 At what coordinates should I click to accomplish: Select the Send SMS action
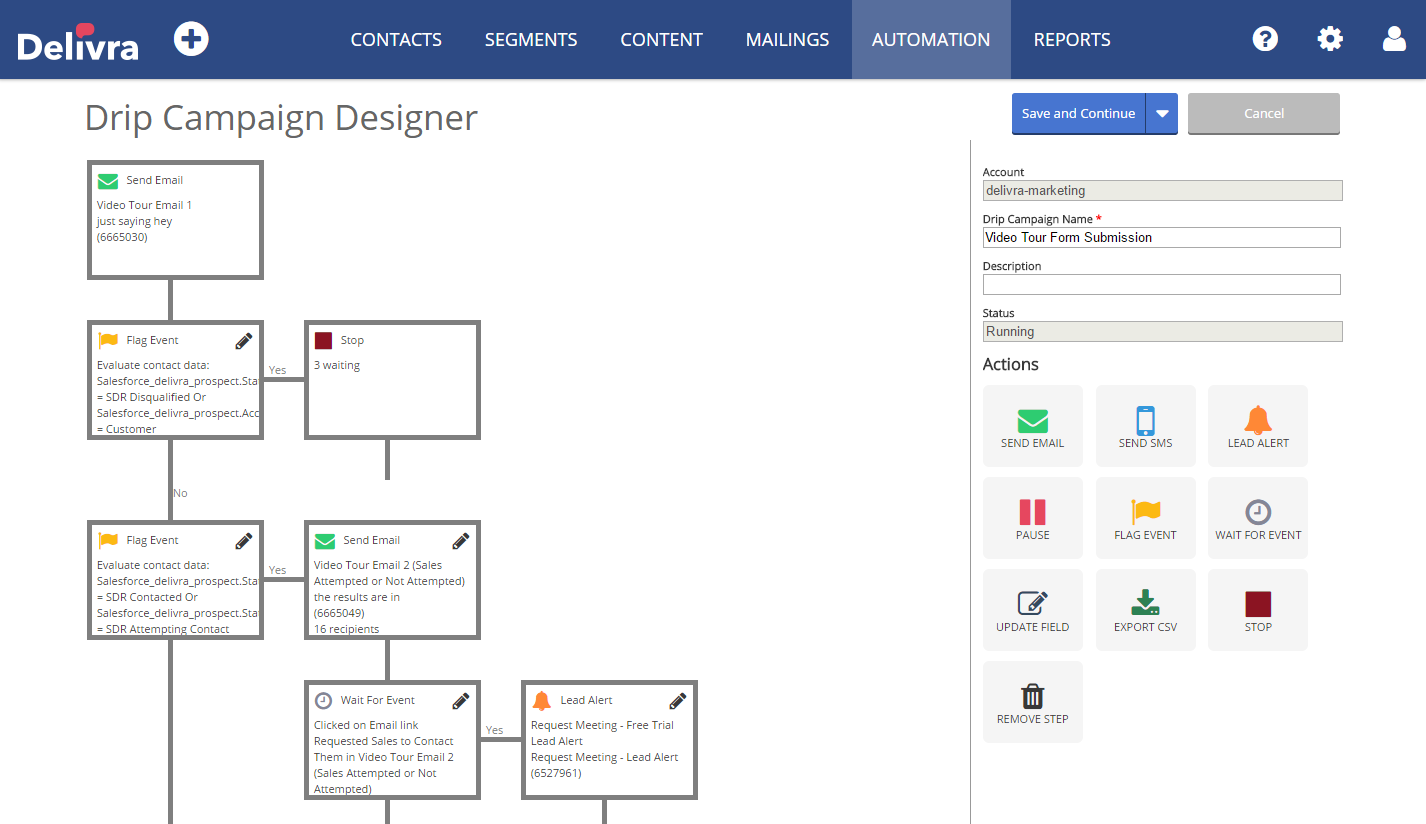pyautogui.click(x=1146, y=426)
